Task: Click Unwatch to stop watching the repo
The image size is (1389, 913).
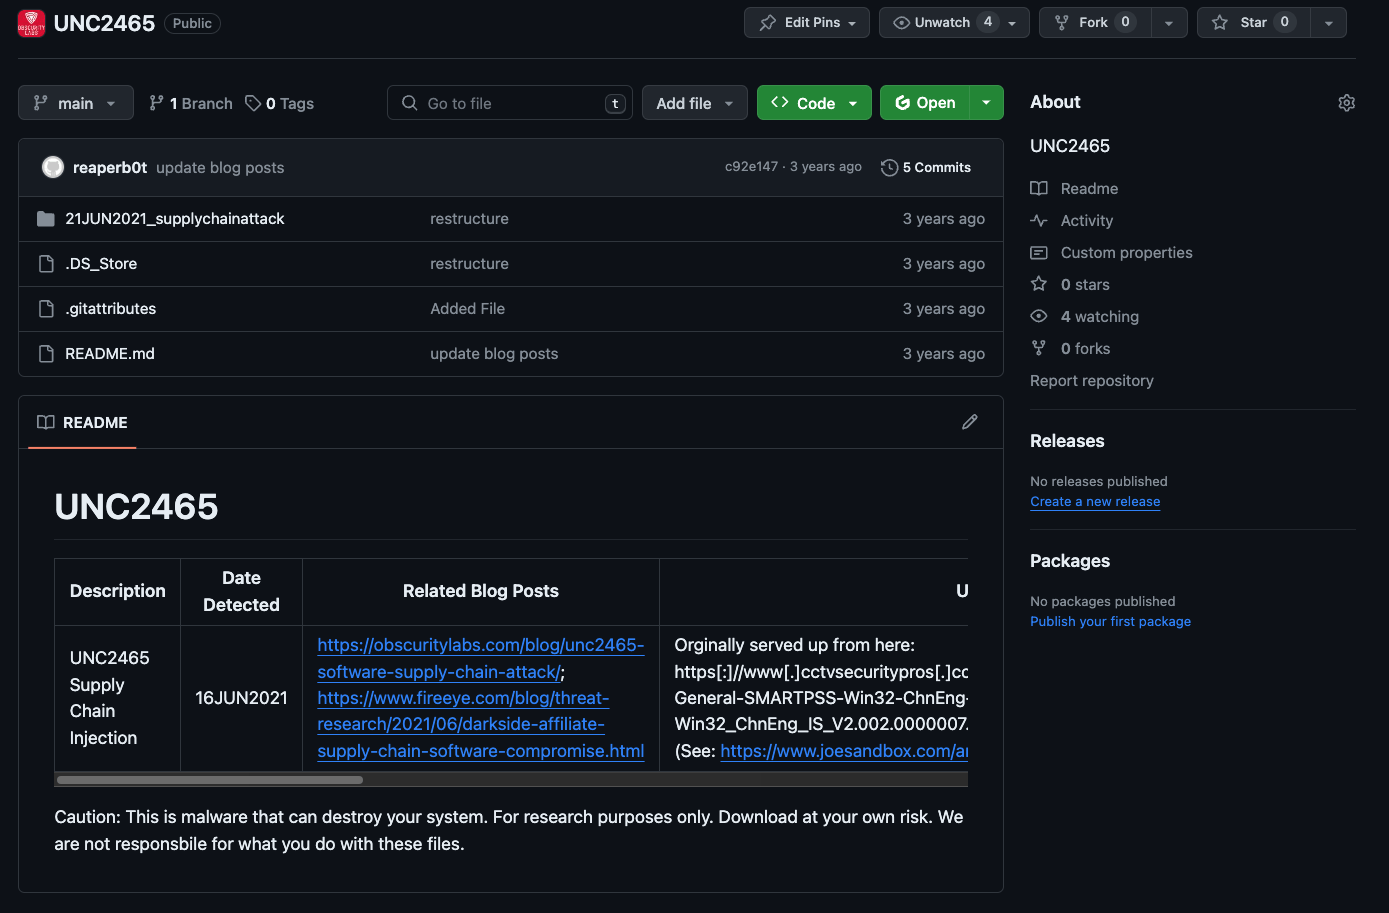Action: click(940, 22)
